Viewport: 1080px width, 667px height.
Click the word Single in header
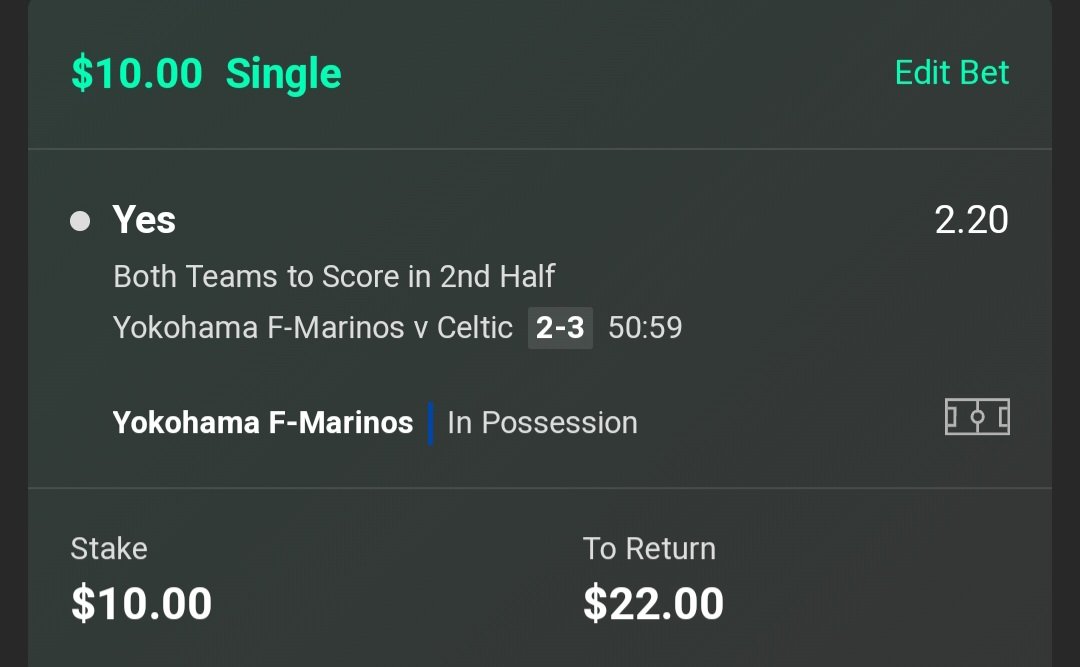click(284, 73)
